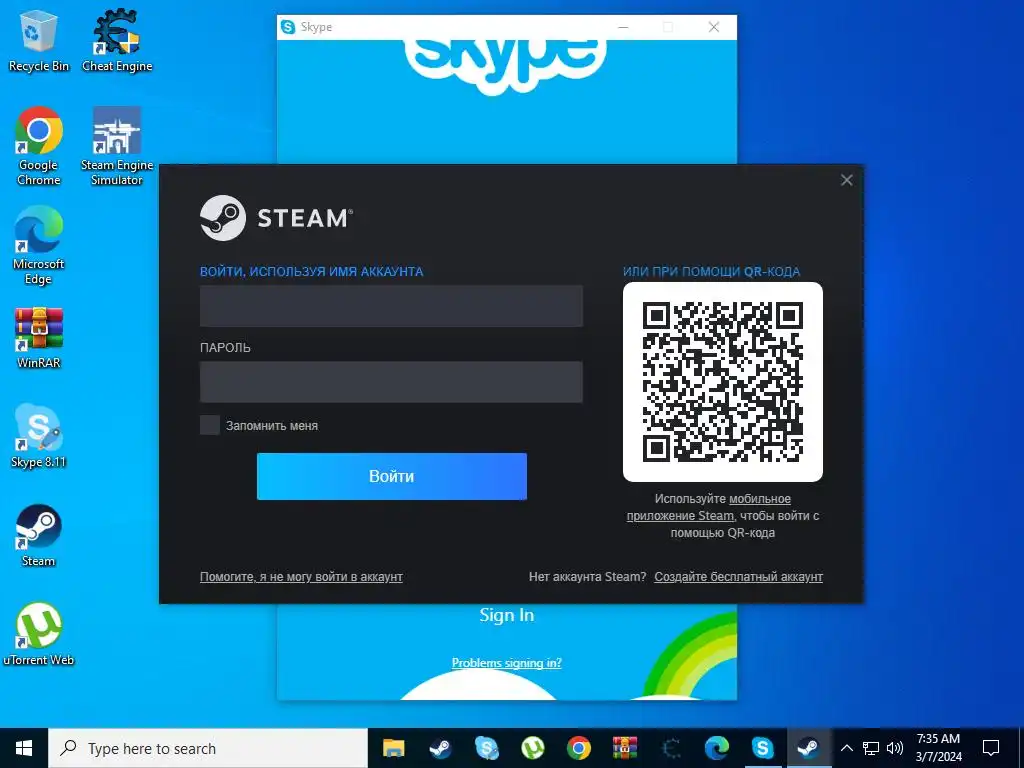The width and height of the screenshot is (1024, 768).
Task: Click the Steam logo in login dialog
Action: pyautogui.click(x=277, y=218)
